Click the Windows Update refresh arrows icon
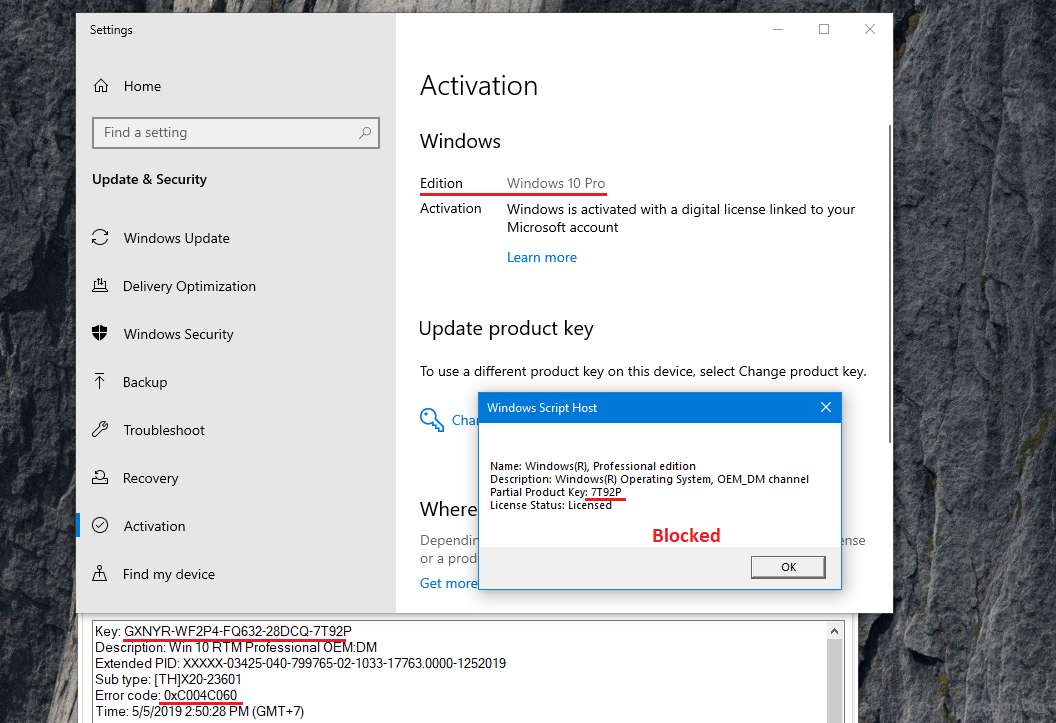Image resolution: width=1056 pixels, height=723 pixels. pyautogui.click(x=100, y=238)
